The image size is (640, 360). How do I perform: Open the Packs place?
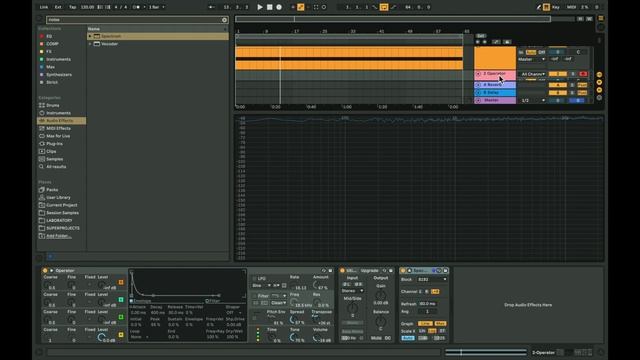coord(52,190)
